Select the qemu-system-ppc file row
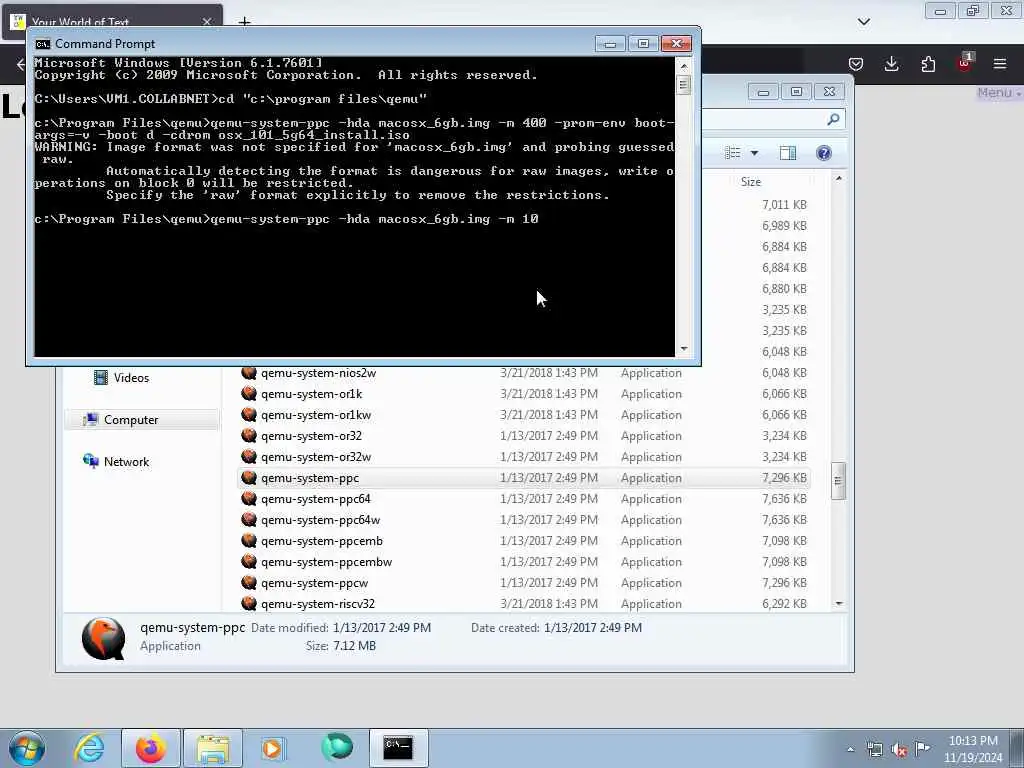The width and height of the screenshot is (1024, 768). click(x=524, y=477)
